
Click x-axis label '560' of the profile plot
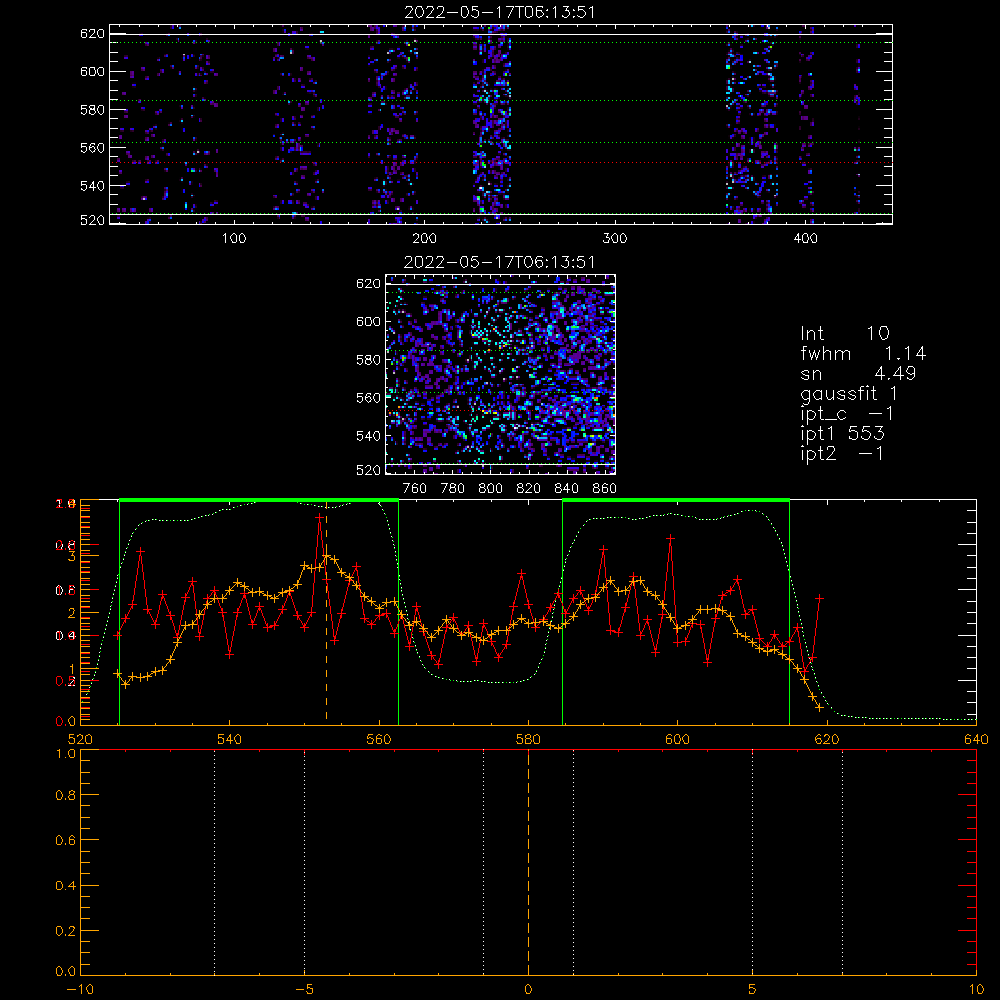(379, 740)
